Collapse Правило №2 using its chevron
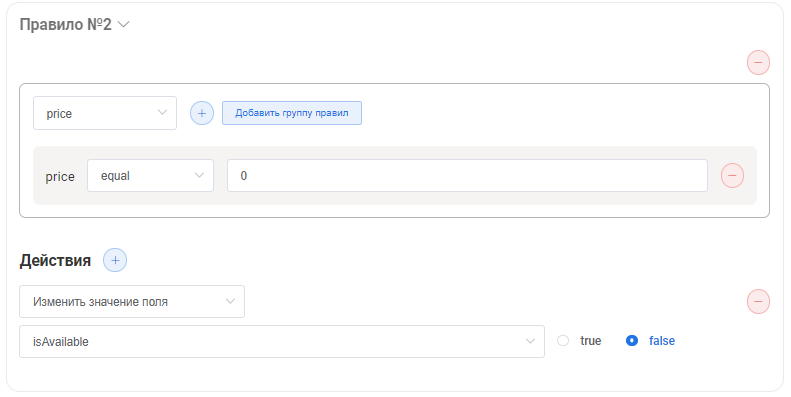Screen dimensions: 791x397 (124, 24)
